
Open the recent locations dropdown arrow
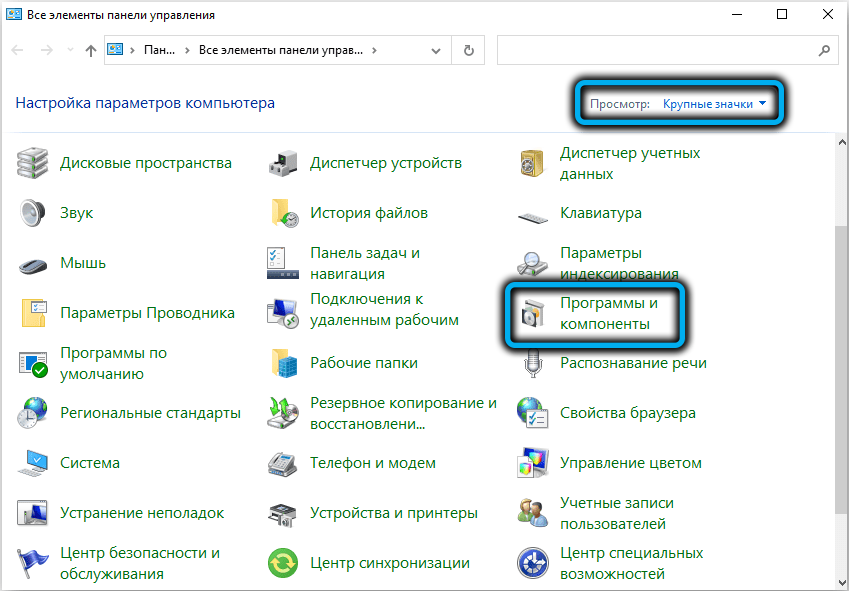tap(70, 50)
